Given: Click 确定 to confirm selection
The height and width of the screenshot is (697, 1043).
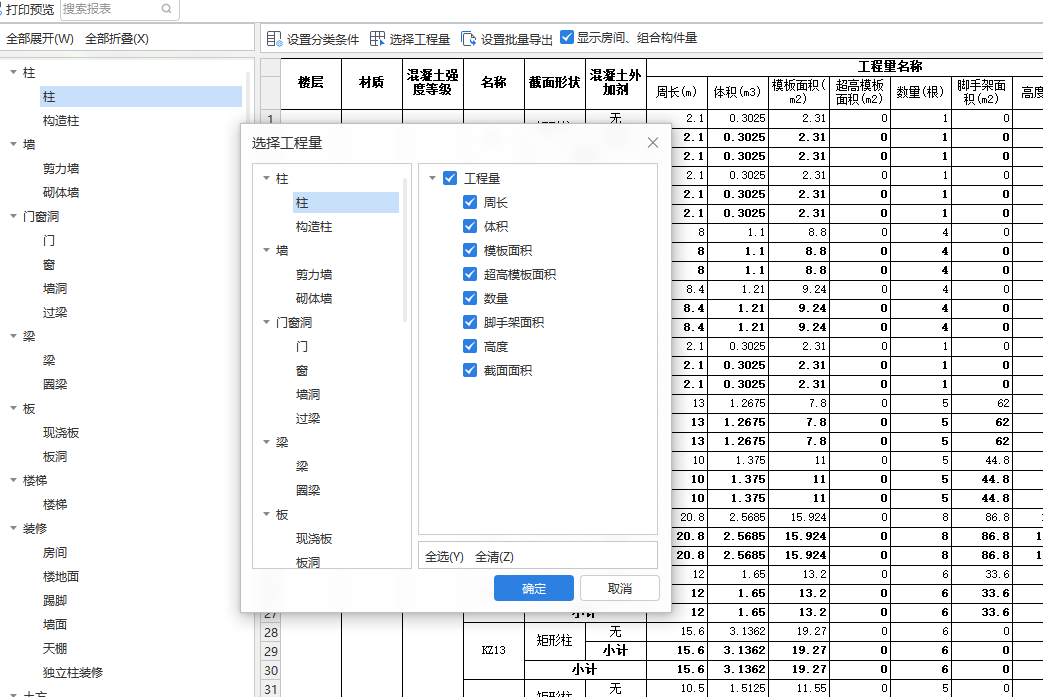Looking at the screenshot, I should [x=533, y=588].
